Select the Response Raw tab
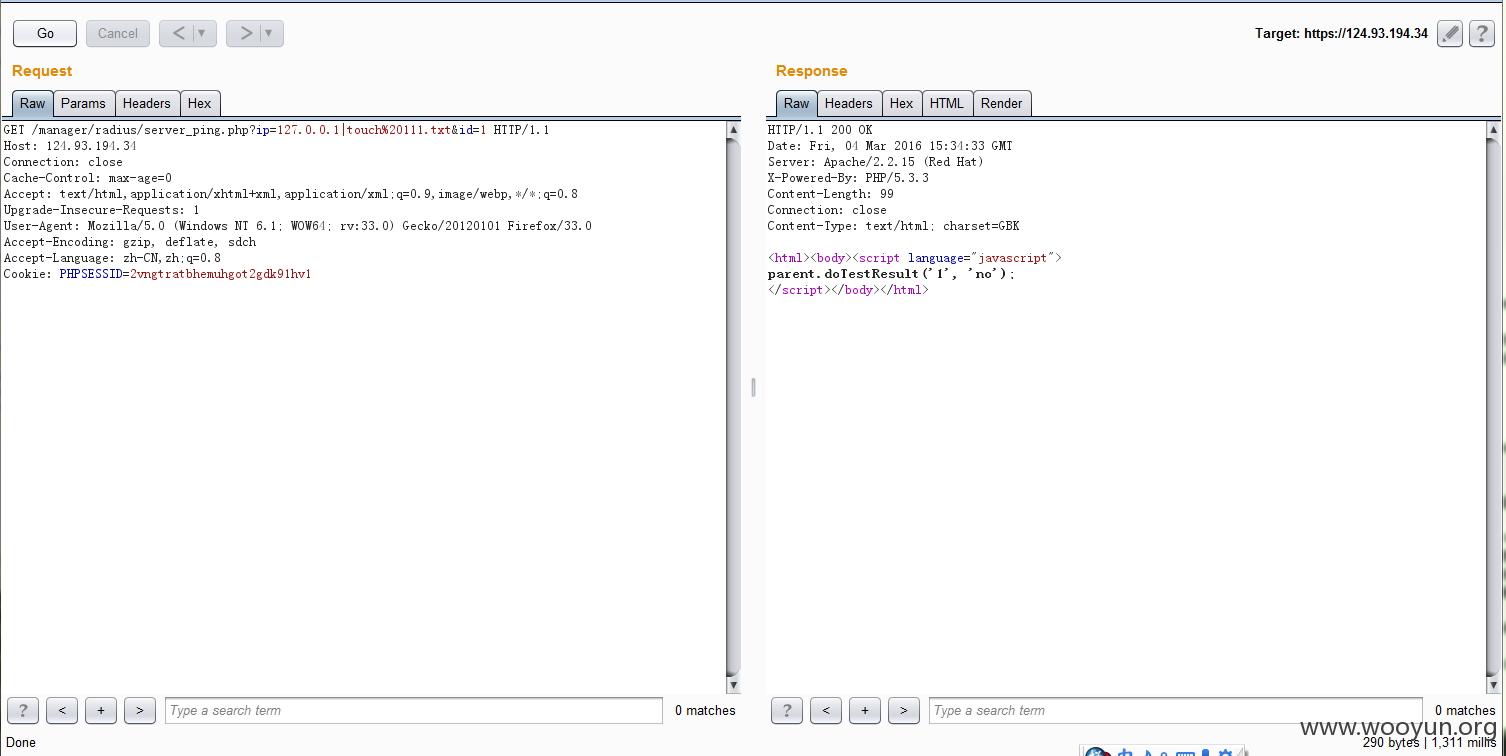 [x=796, y=103]
